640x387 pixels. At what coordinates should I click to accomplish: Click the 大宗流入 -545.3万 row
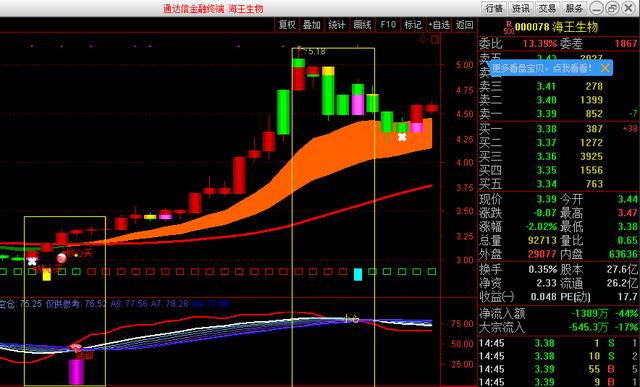[x=558, y=327]
